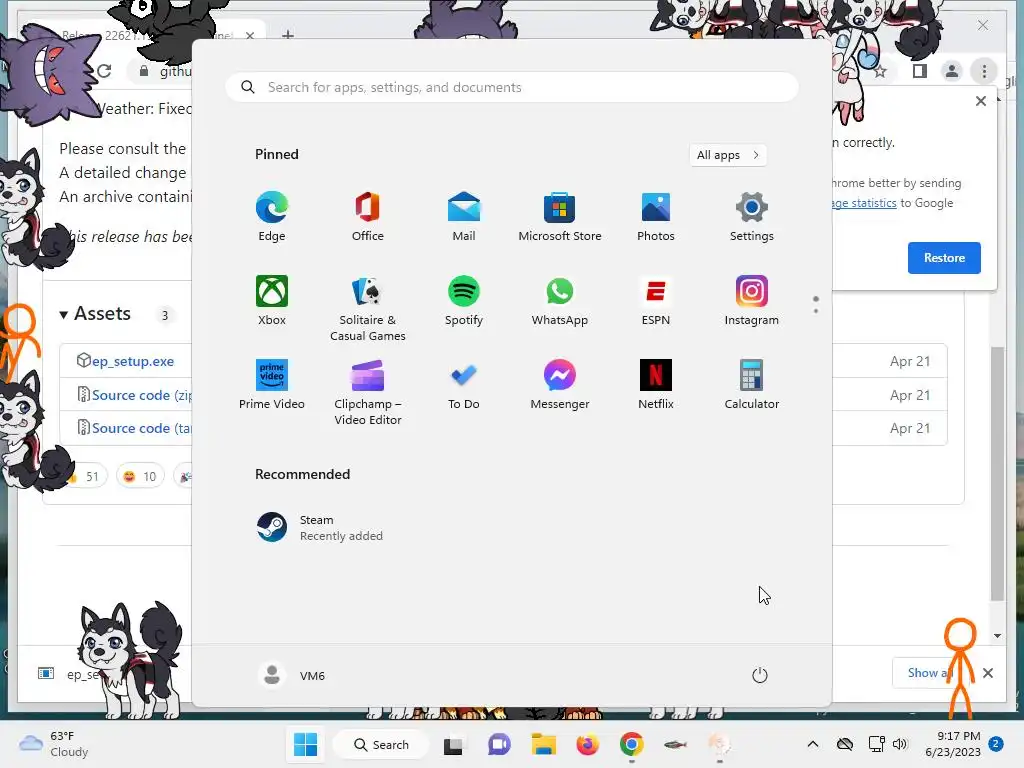This screenshot has height=768, width=1024.
Task: Open a new Chrome tab
Action: pyautogui.click(x=288, y=34)
